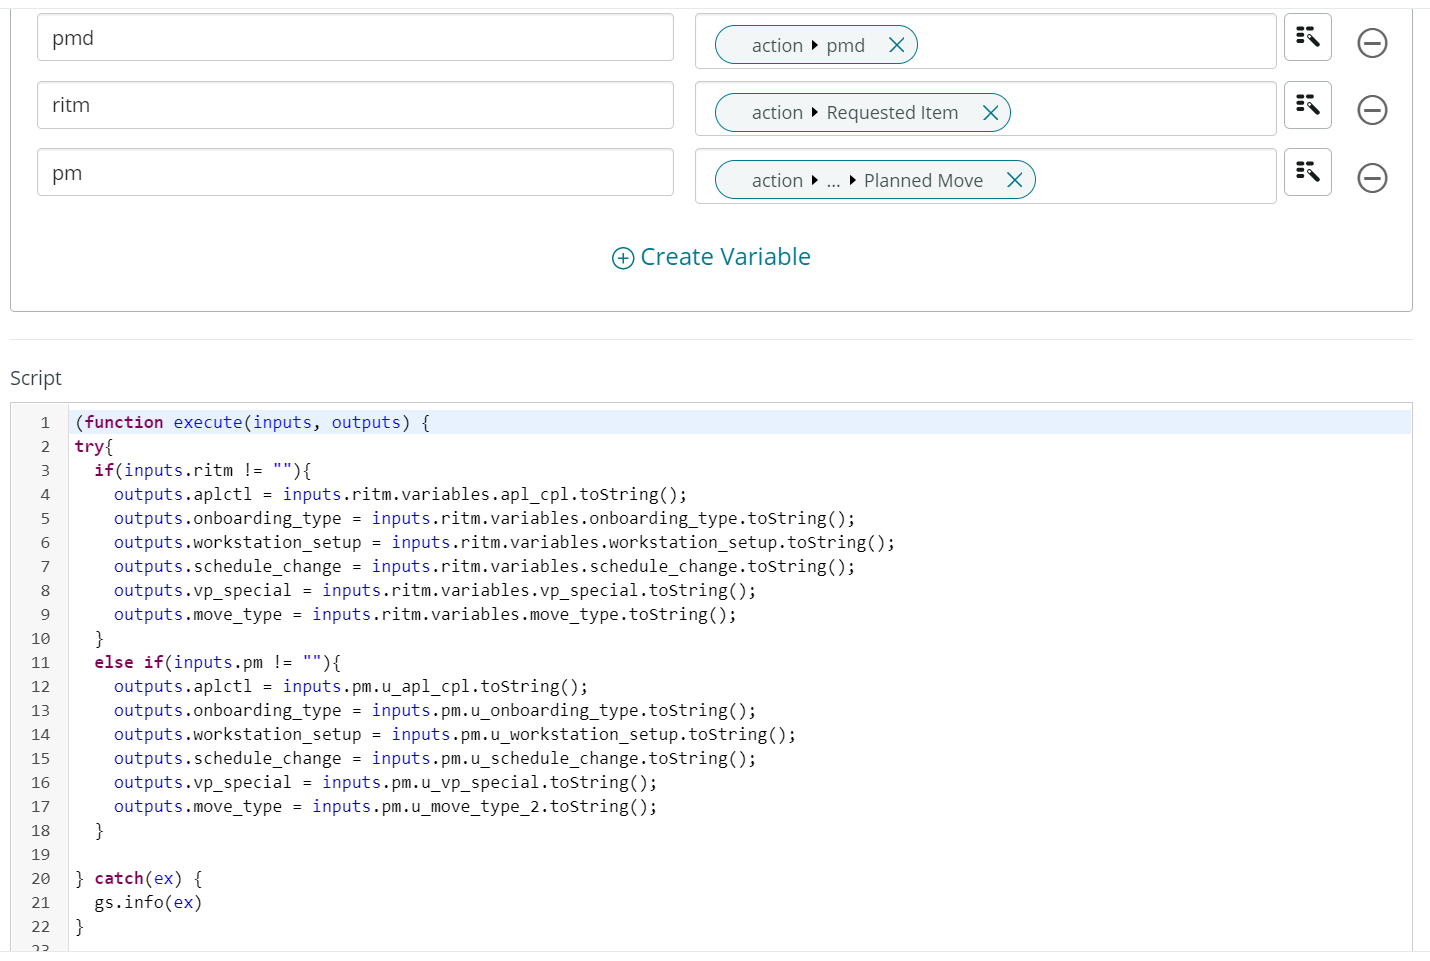Click line number 11 in script gutter
The height and width of the screenshot is (961, 1430).
coord(40,662)
